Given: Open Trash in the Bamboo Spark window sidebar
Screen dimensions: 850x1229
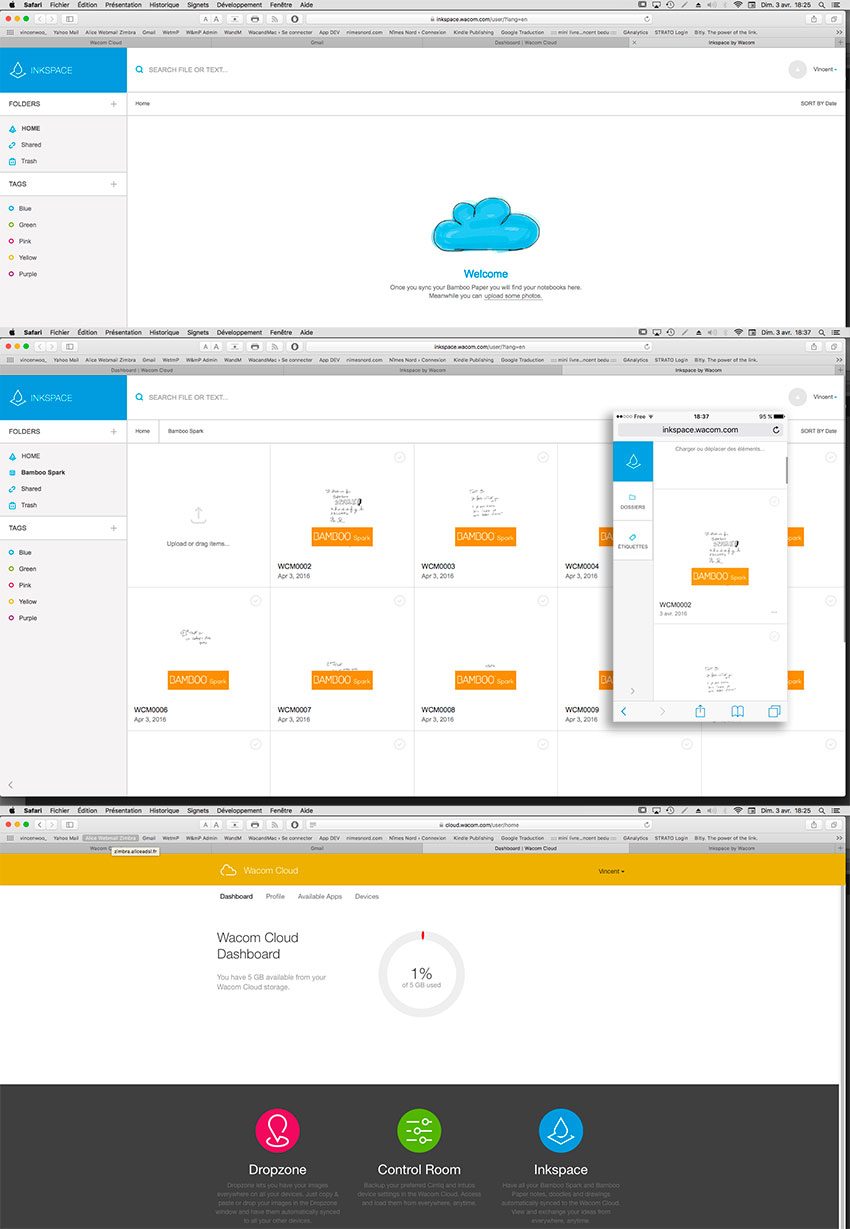Looking at the screenshot, I should pos(29,505).
